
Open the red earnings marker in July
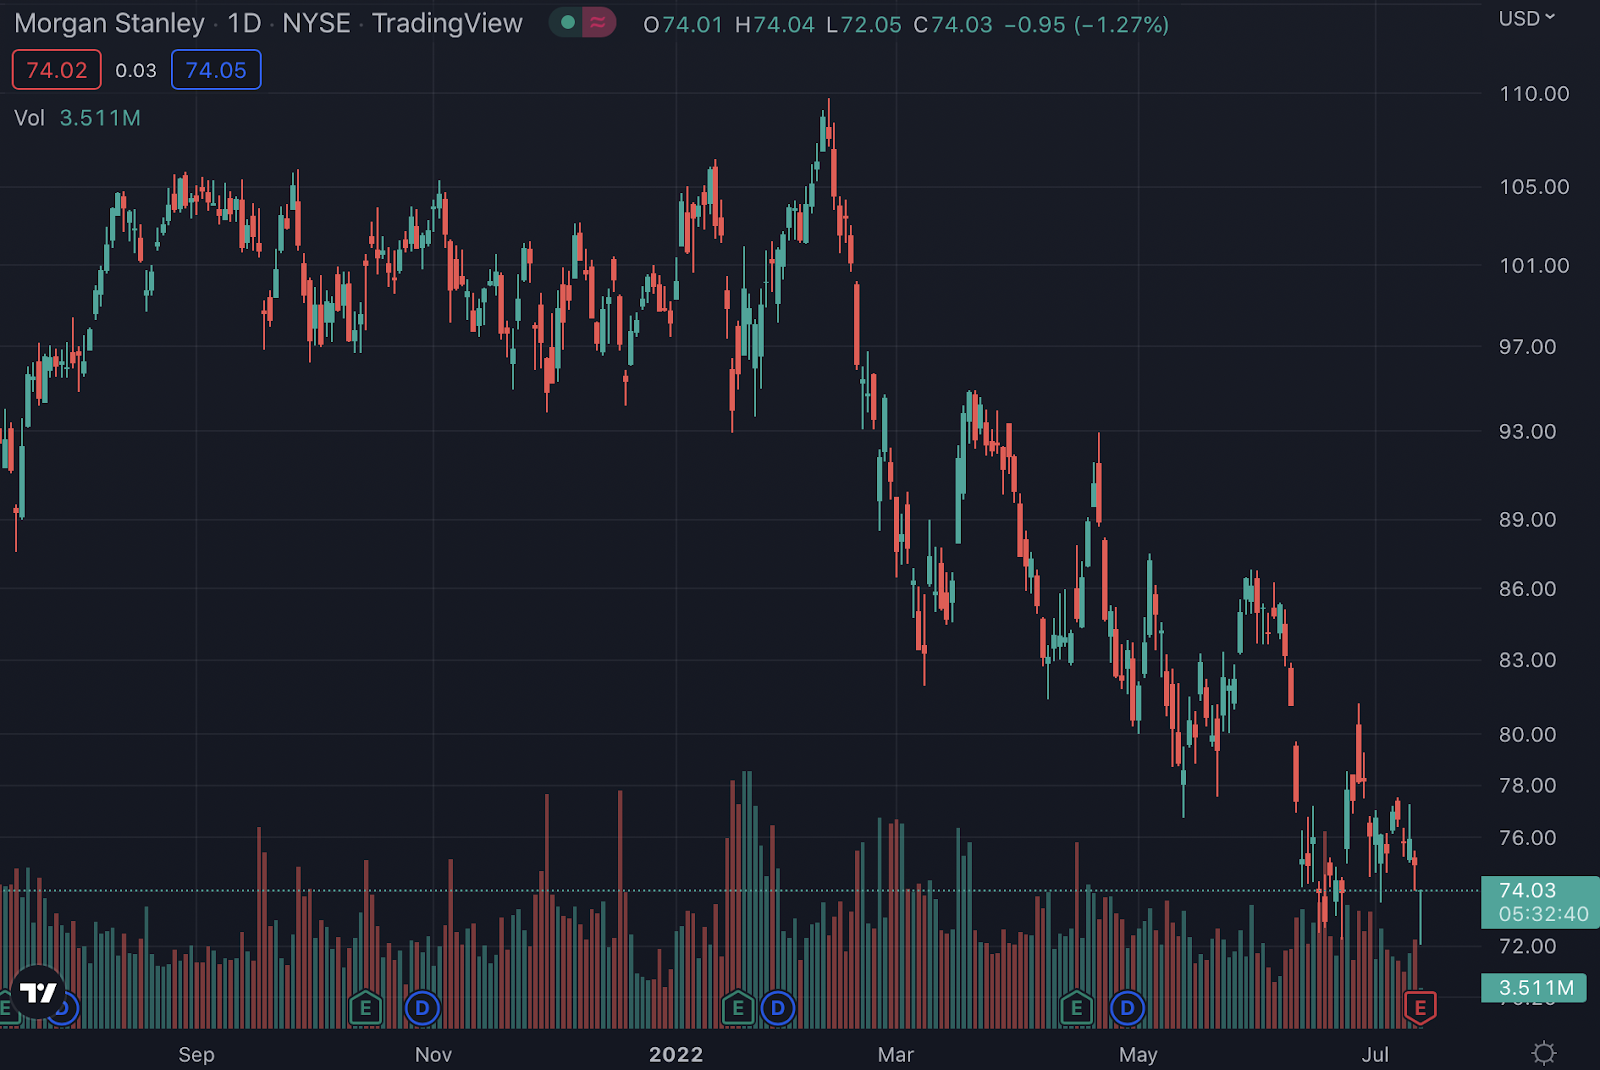tap(1420, 1008)
